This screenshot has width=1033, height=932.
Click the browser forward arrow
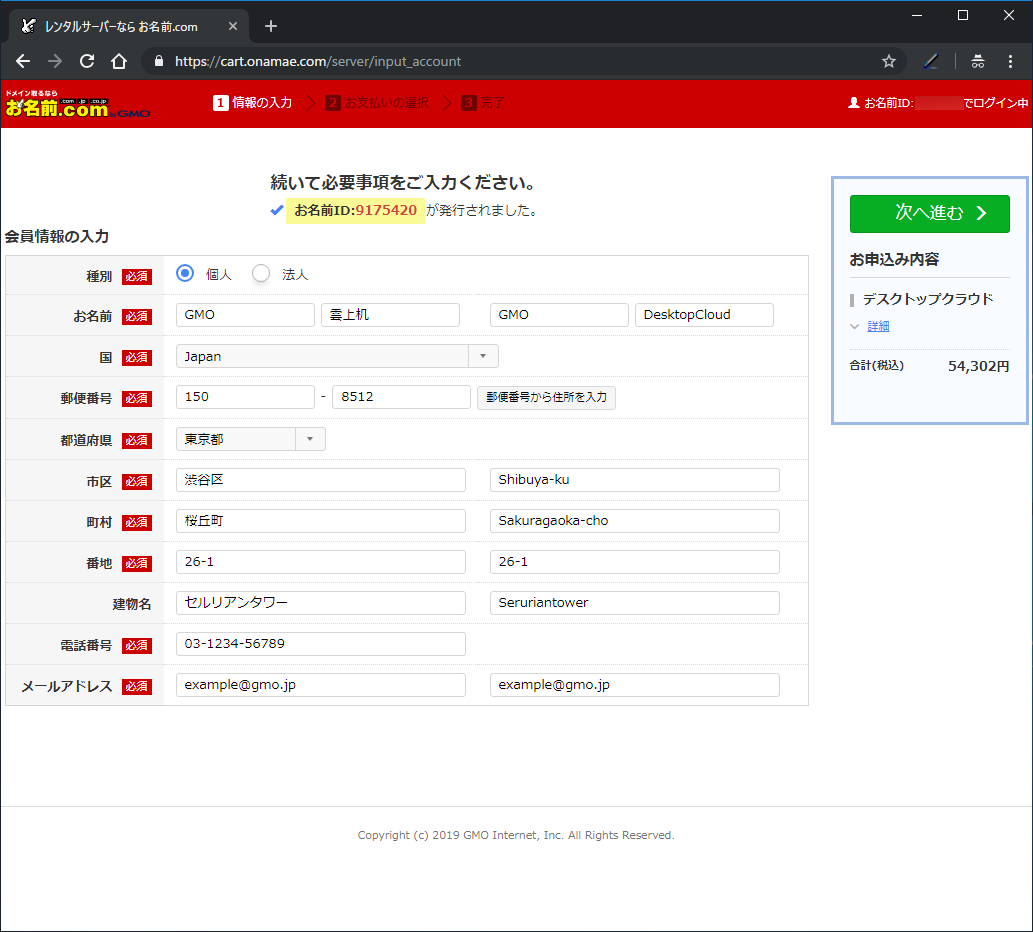click(55, 61)
